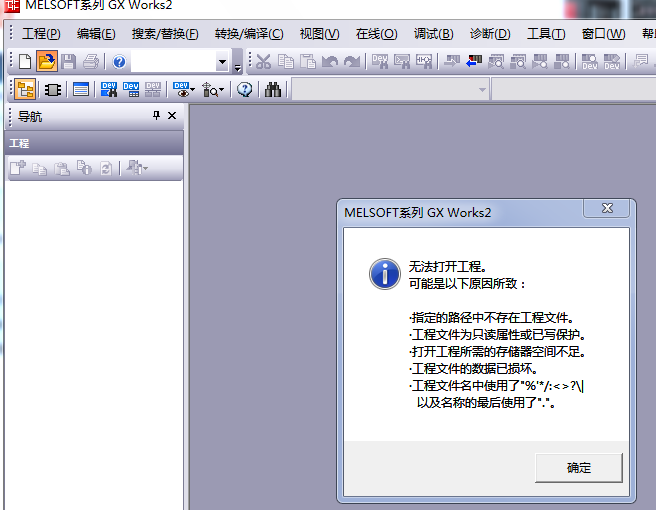656x510 pixels.
Task: Click the binoculars search icon
Action: click(x=272, y=89)
